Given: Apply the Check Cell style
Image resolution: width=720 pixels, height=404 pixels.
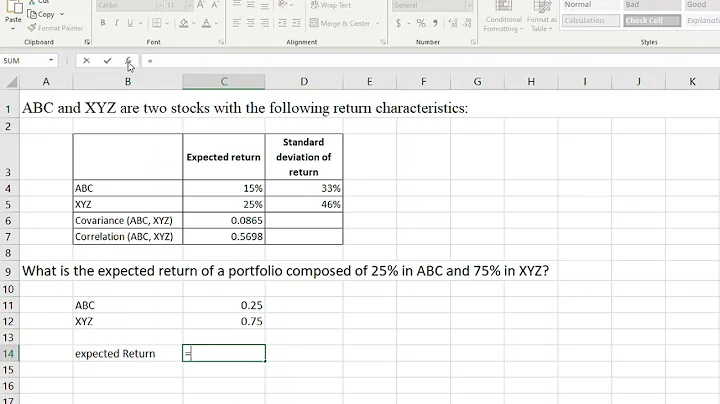Looking at the screenshot, I should click(x=652, y=21).
